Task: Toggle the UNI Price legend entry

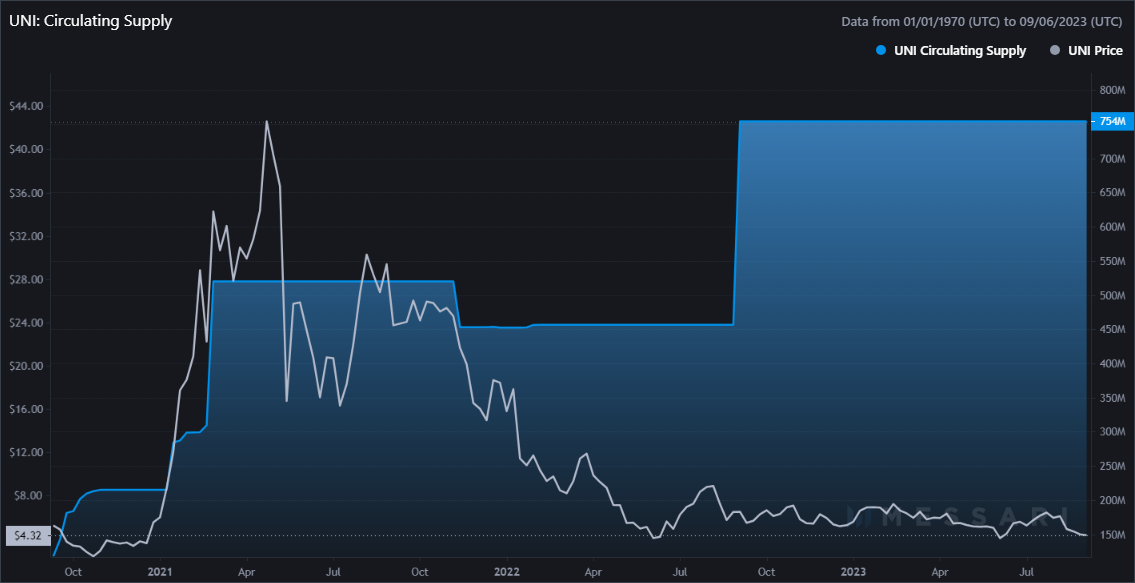Action: pyautogui.click(x=1086, y=51)
